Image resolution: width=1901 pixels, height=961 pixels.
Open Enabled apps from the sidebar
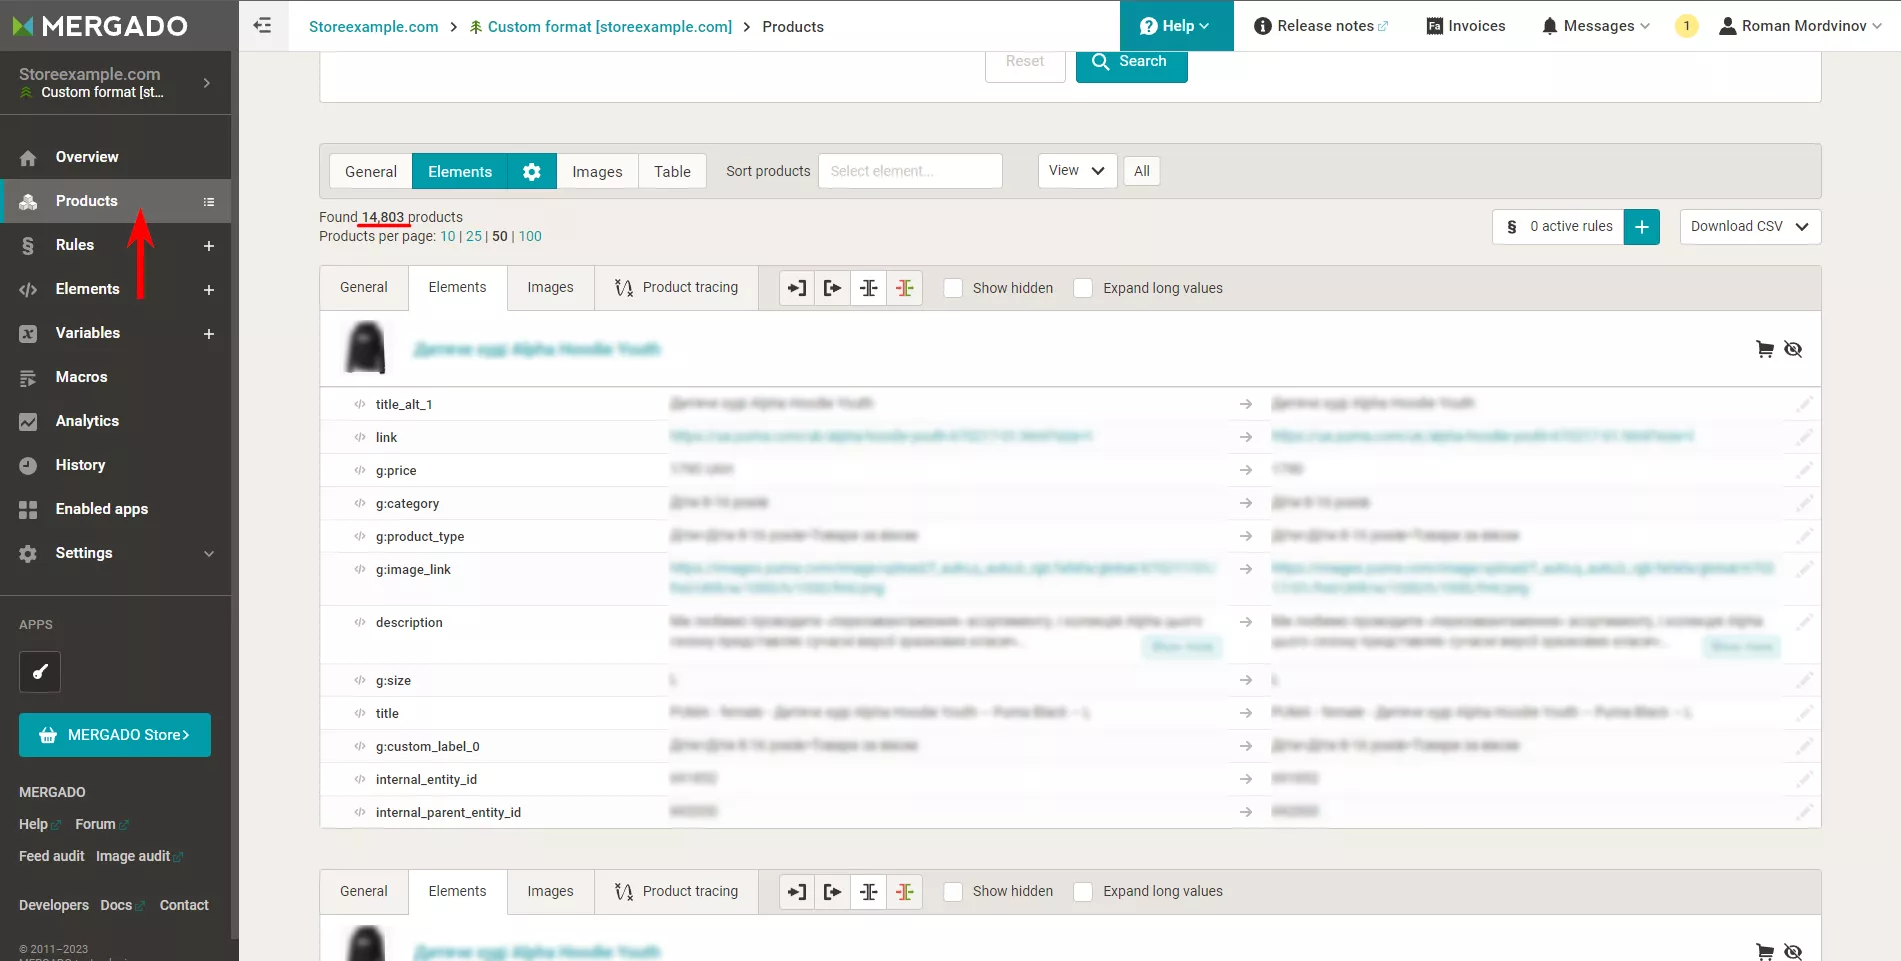[101, 509]
